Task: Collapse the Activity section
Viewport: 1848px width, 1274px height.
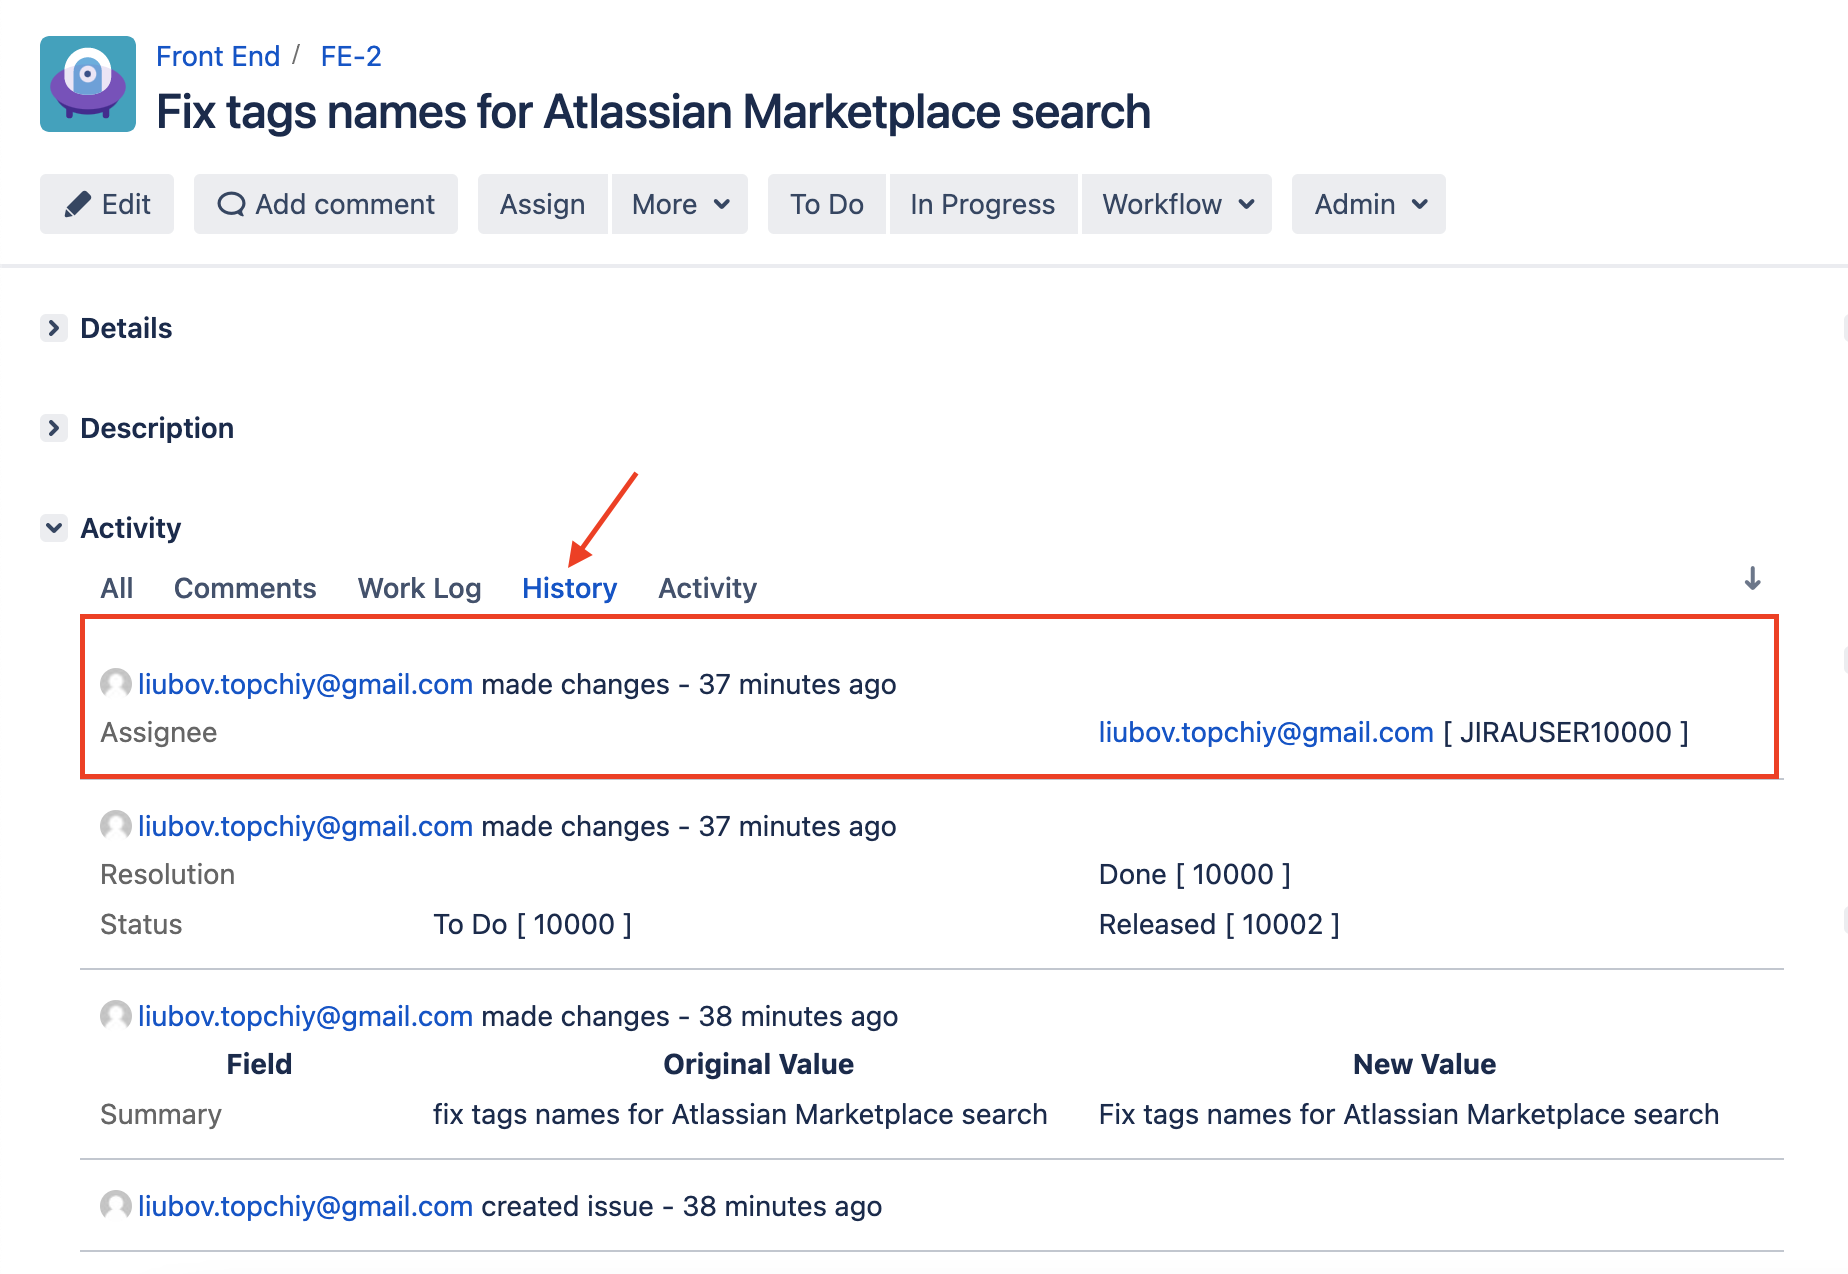Action: 54,528
